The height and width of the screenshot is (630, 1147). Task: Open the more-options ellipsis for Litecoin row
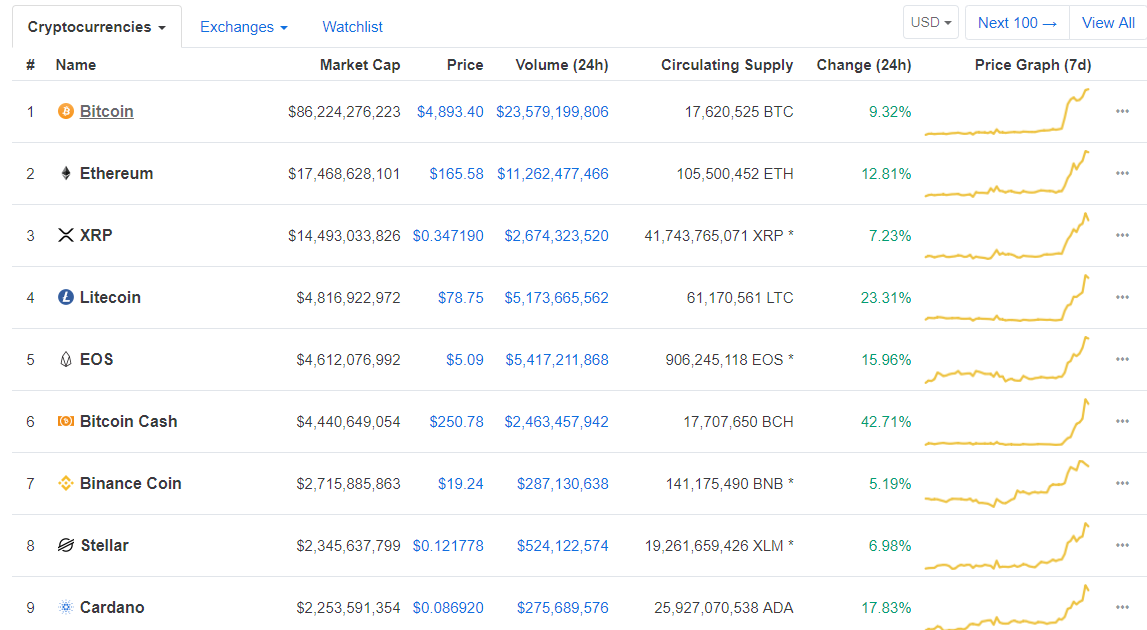[1122, 297]
